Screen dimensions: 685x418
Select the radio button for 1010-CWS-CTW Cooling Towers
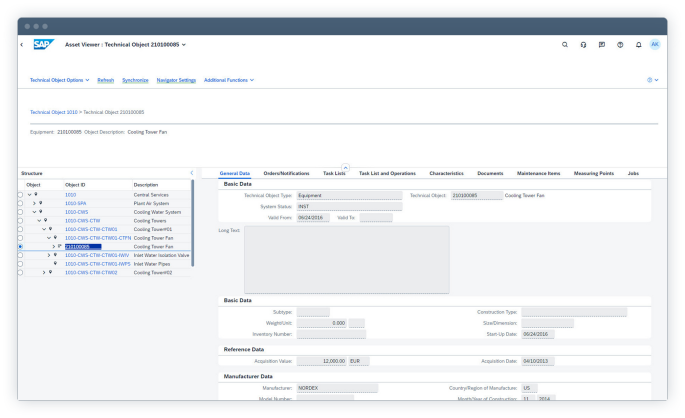pos(22,220)
